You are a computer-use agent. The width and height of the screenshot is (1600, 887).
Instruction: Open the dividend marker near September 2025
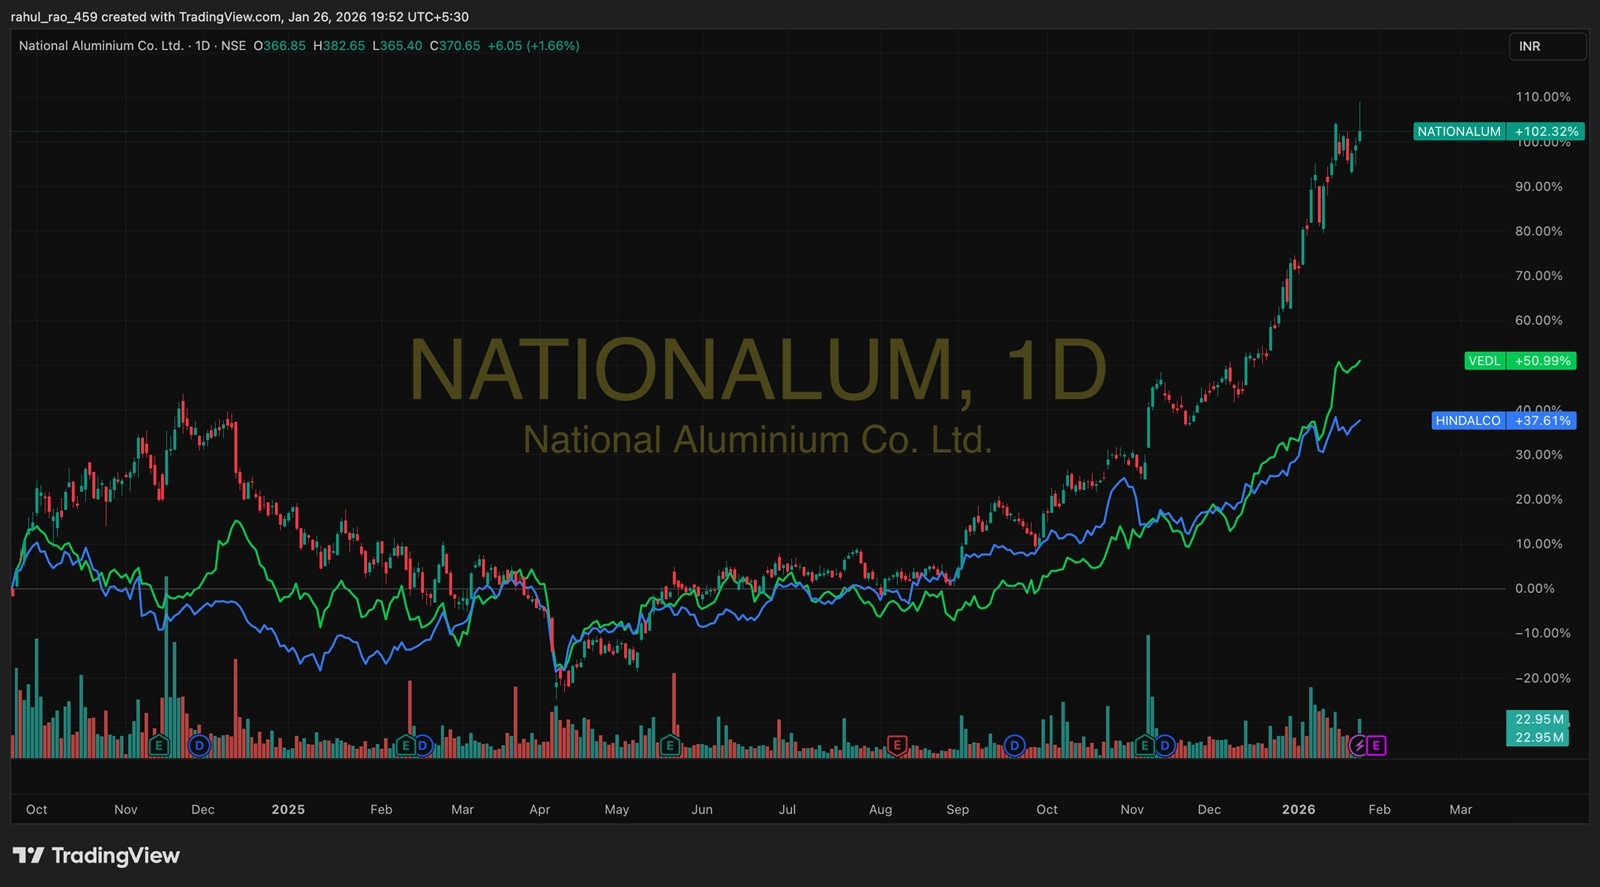tap(1014, 745)
